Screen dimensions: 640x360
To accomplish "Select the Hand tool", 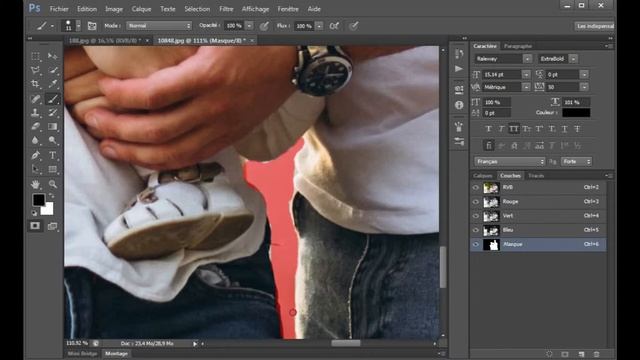I will 36,184.
